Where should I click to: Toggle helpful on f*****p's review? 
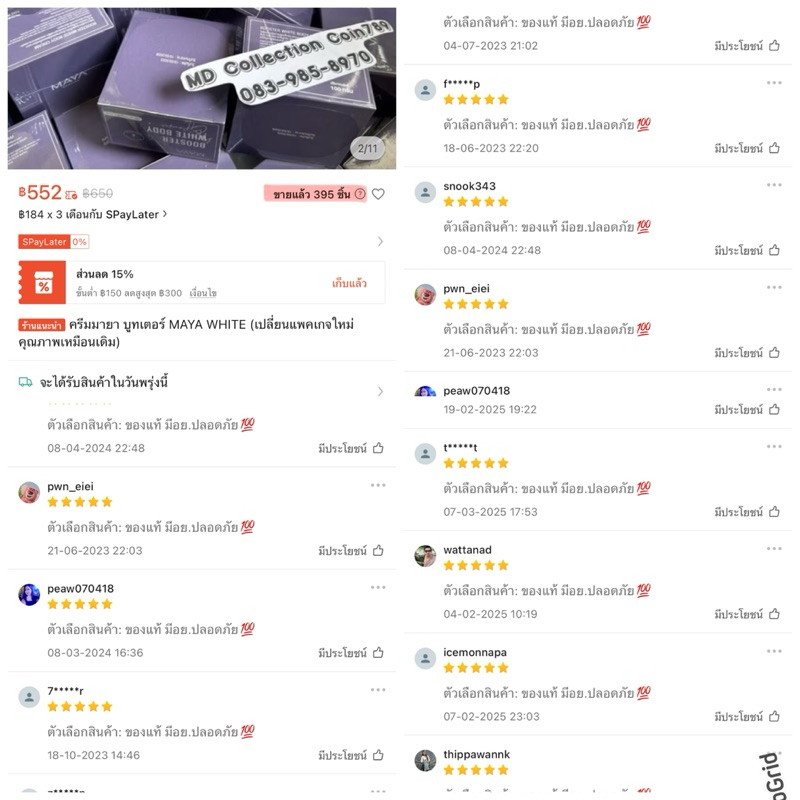(x=774, y=148)
